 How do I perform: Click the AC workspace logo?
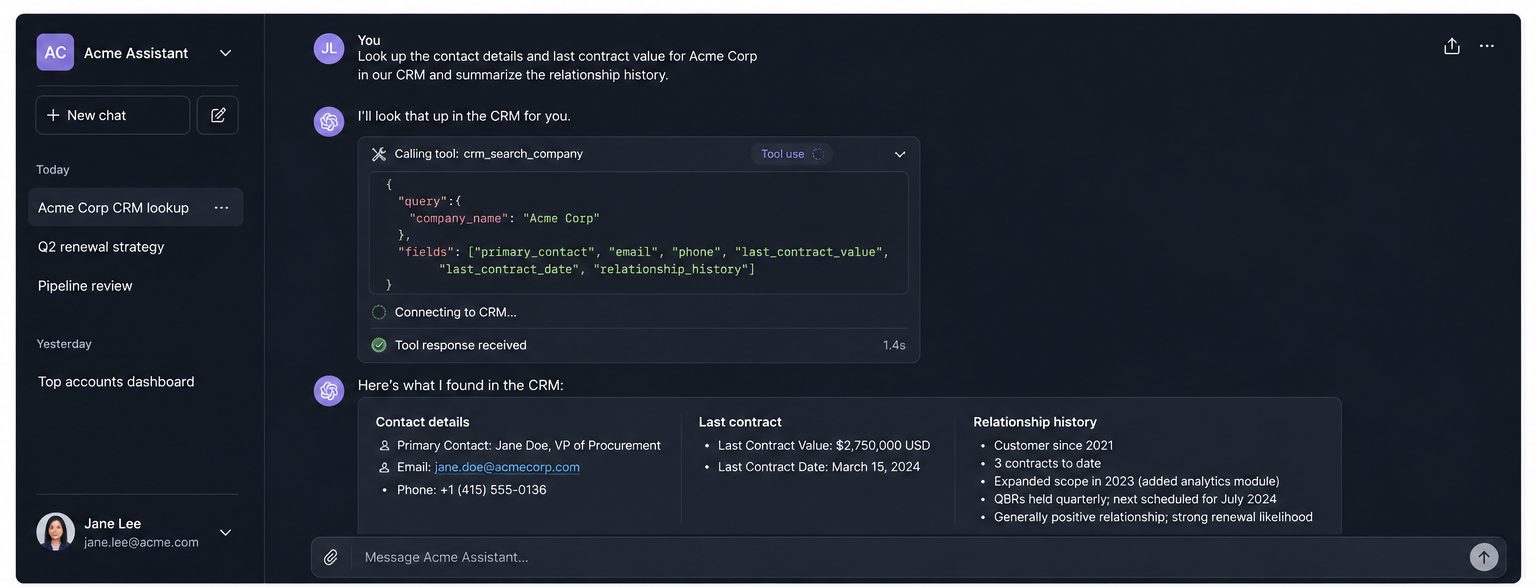click(x=55, y=53)
